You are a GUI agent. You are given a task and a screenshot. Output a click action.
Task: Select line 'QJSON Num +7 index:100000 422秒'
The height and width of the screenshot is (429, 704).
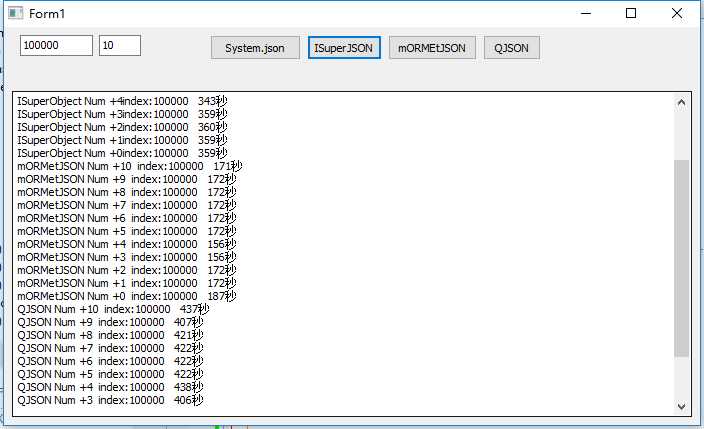(110, 349)
